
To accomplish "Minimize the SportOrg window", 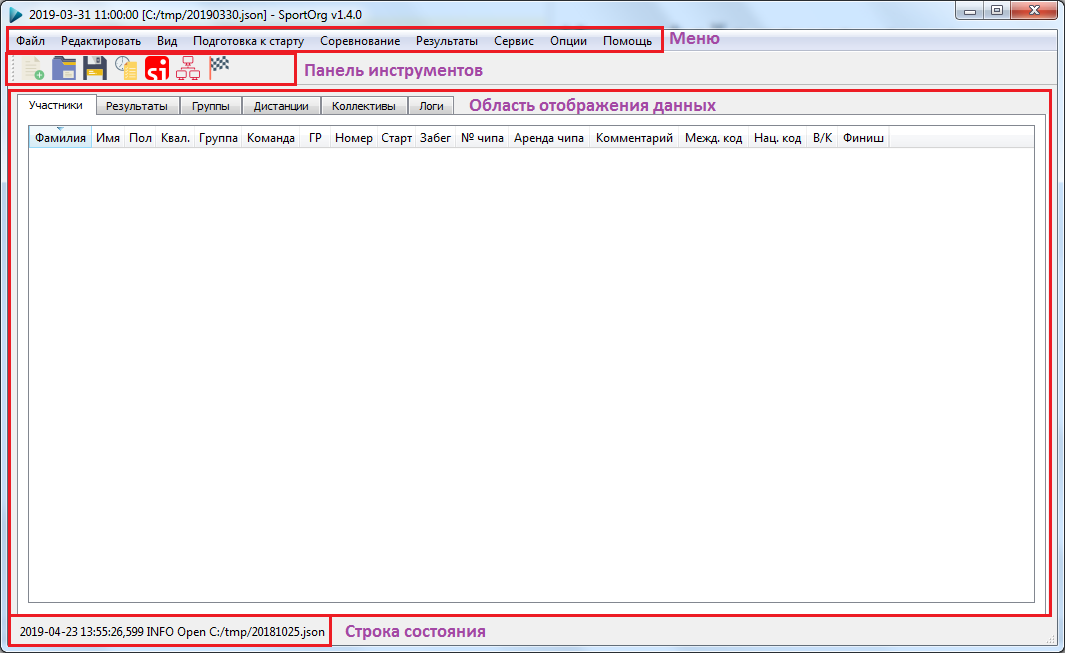I will pyautogui.click(x=970, y=10).
